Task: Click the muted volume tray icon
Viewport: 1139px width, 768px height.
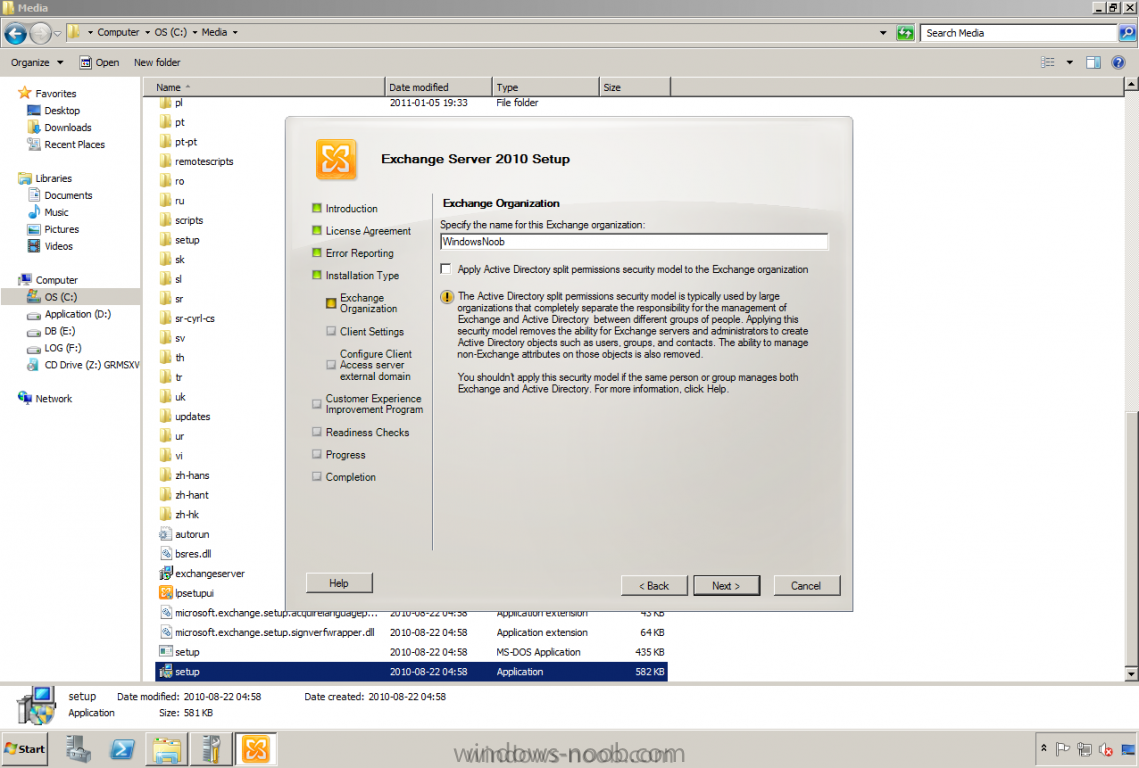Action: 1106,749
